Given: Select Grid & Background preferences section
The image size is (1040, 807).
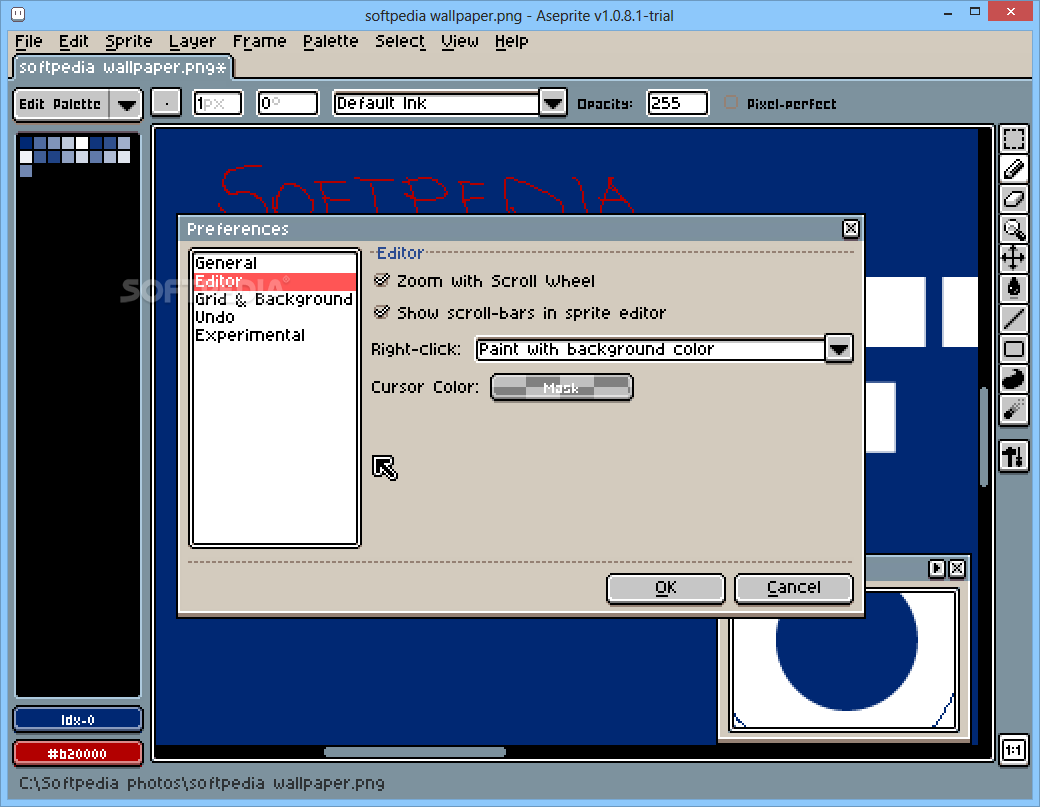Looking at the screenshot, I should coord(275,299).
